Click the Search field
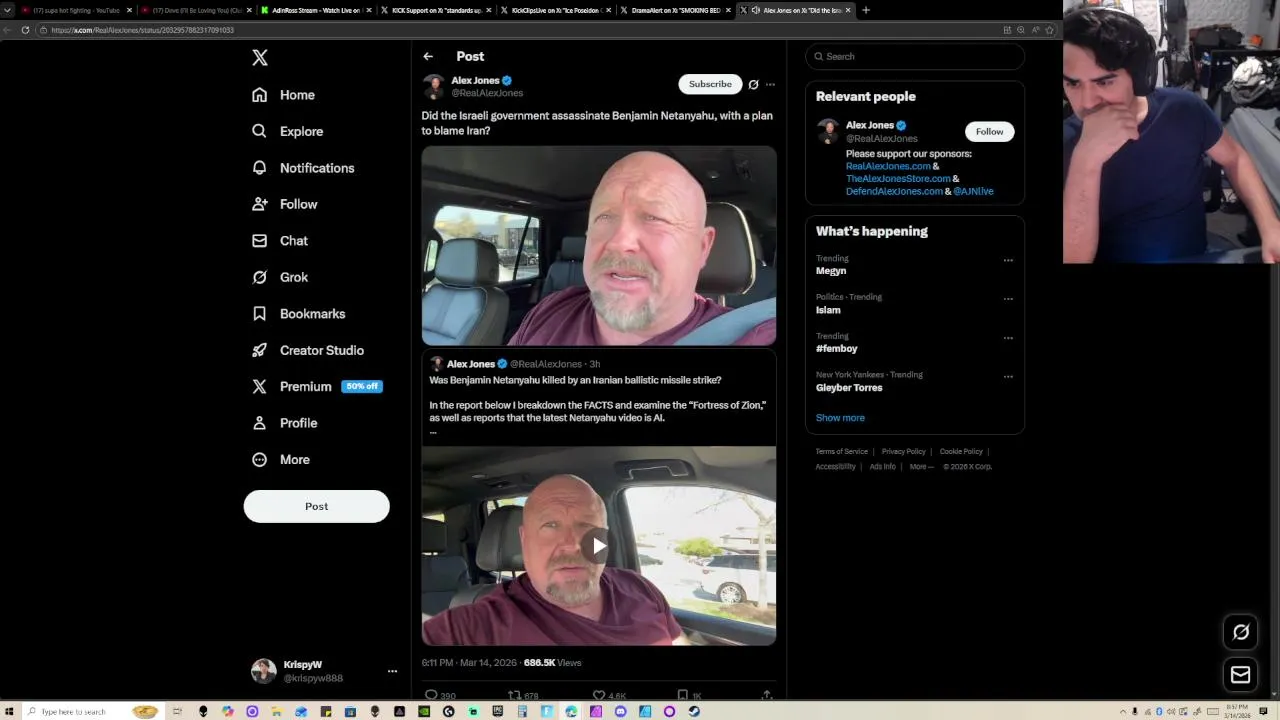This screenshot has height=720, width=1280. click(915, 57)
